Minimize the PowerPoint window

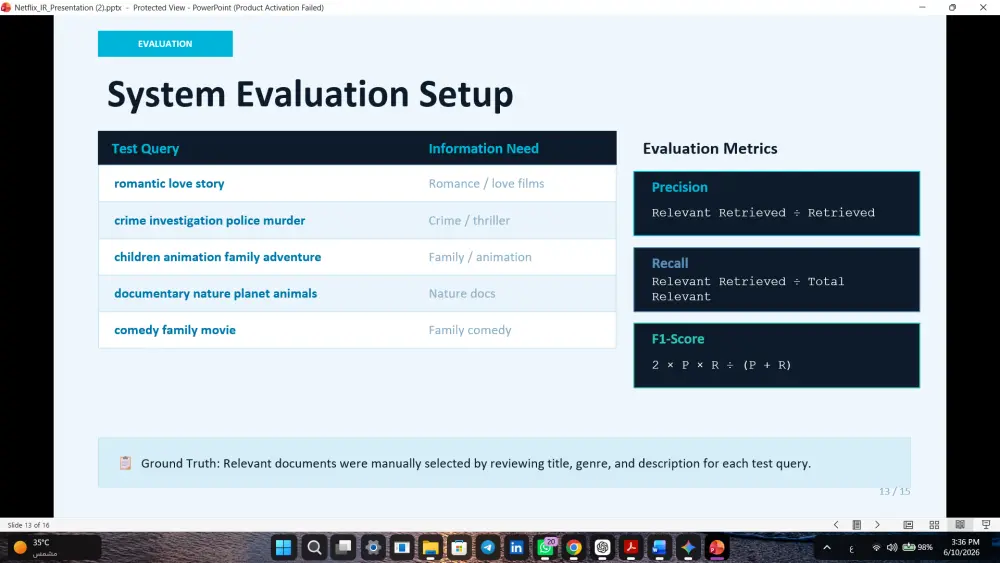pos(922,8)
